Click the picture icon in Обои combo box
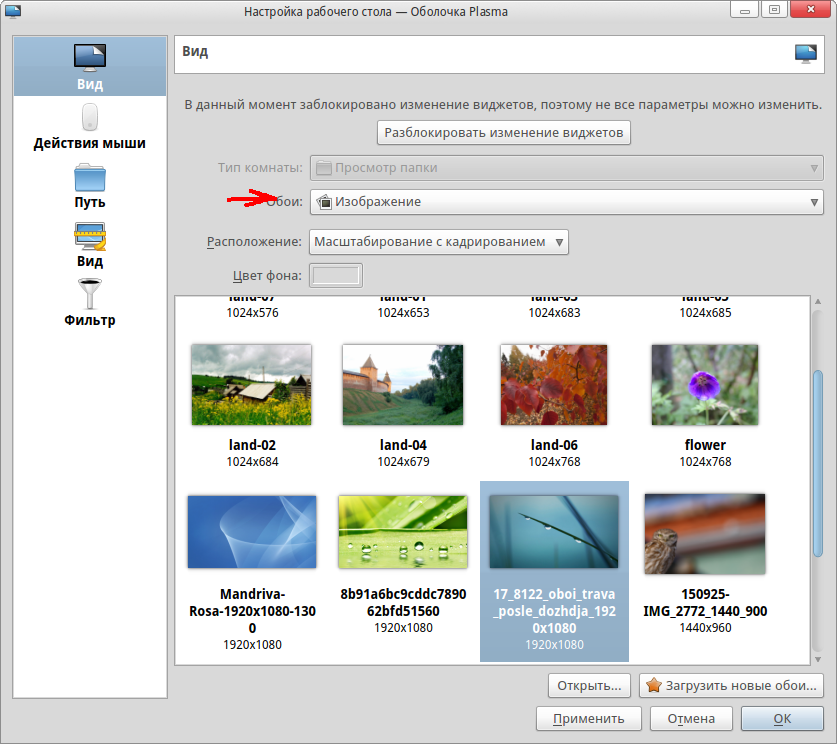Image resolution: width=837 pixels, height=744 pixels. tap(324, 202)
